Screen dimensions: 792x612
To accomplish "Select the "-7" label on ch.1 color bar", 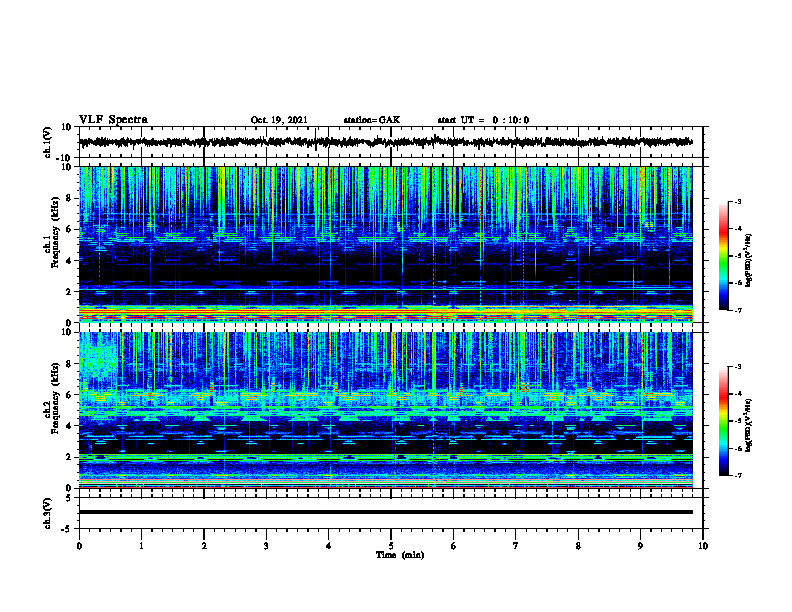I will pos(737,310).
